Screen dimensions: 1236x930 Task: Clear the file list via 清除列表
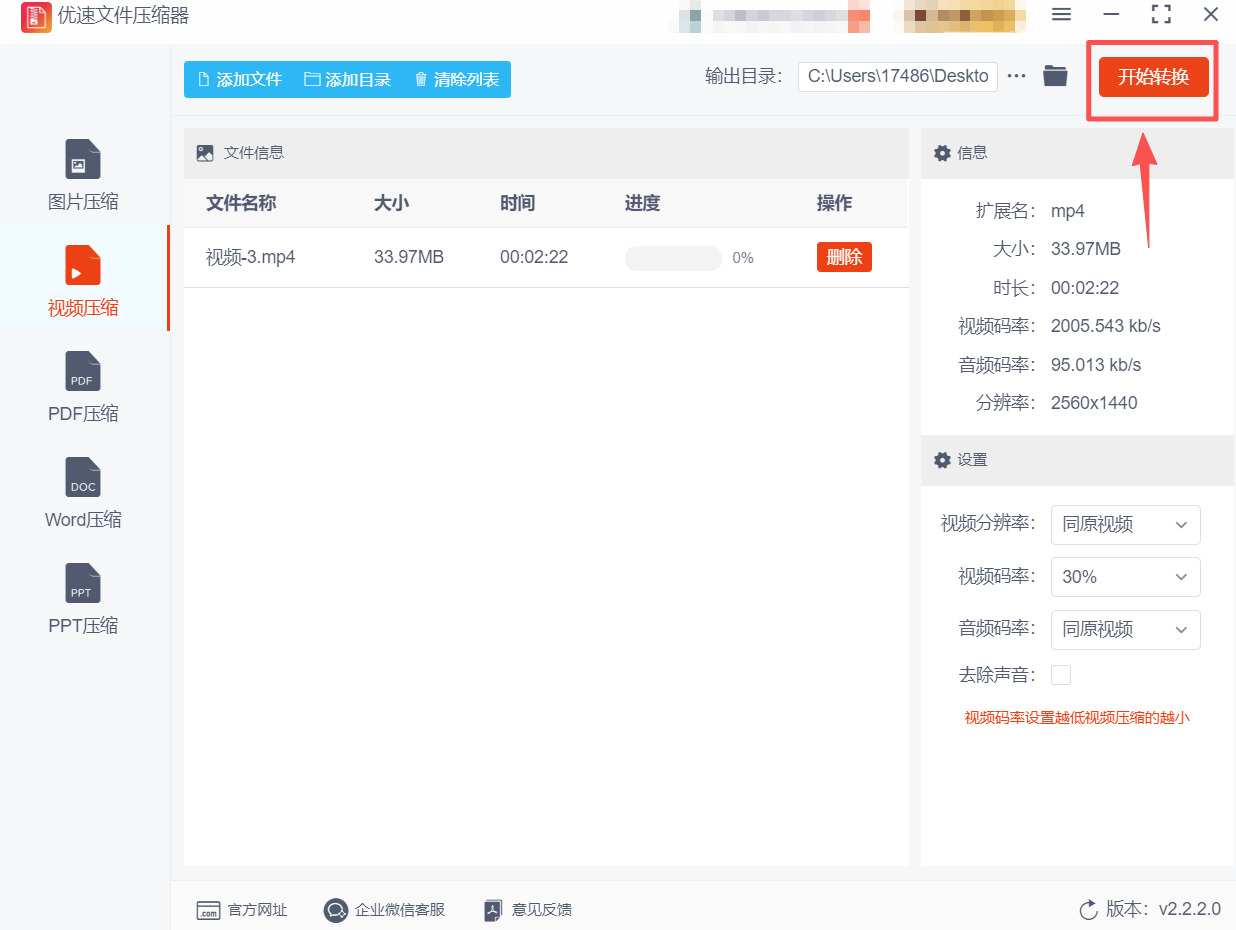[455, 80]
